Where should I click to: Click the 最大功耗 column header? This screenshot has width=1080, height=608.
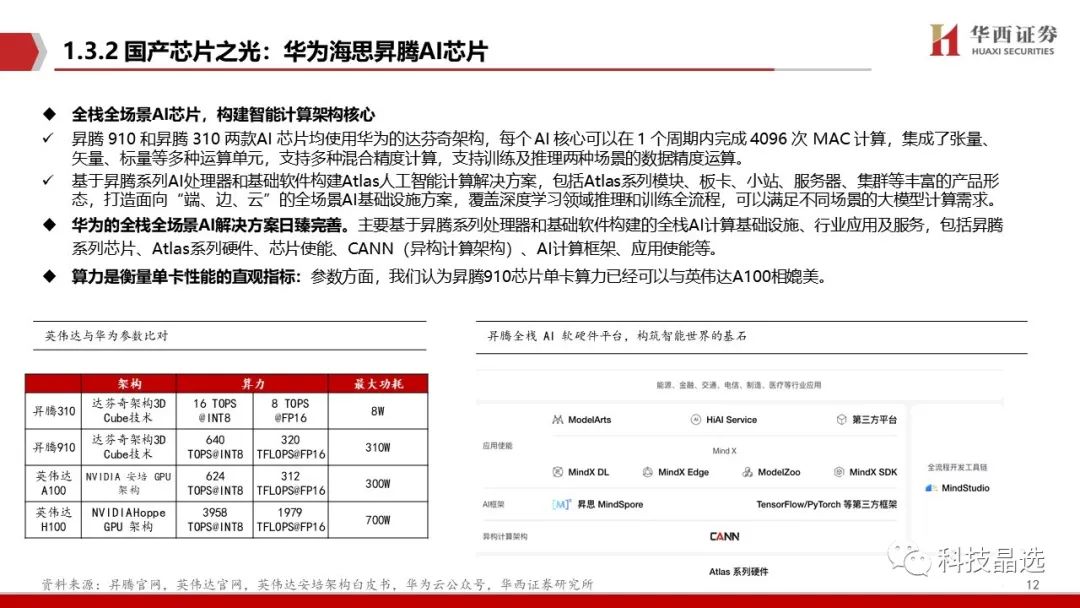(378, 384)
